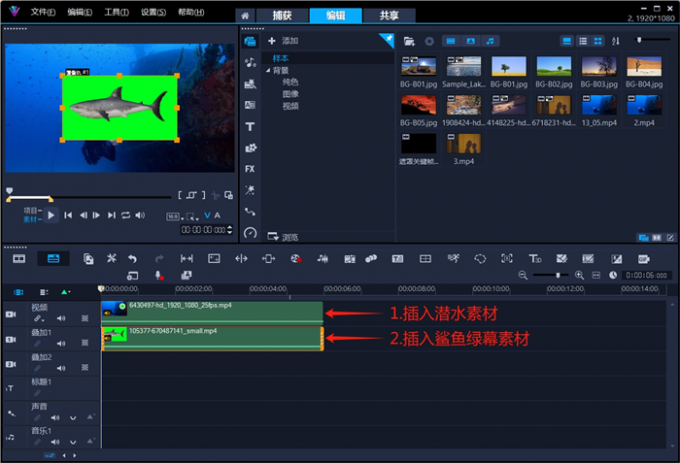This screenshot has height=463, width=680.
Task: Open the Color grading wheel icon
Action: click(x=296, y=259)
